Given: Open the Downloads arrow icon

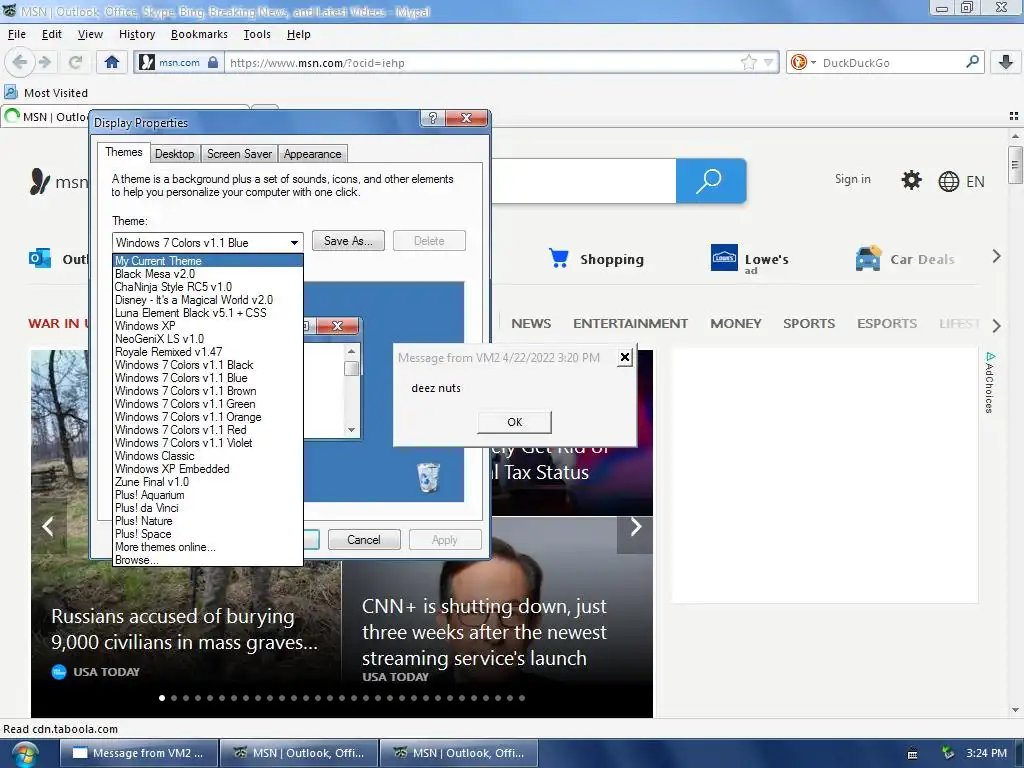Looking at the screenshot, I should coord(1006,63).
